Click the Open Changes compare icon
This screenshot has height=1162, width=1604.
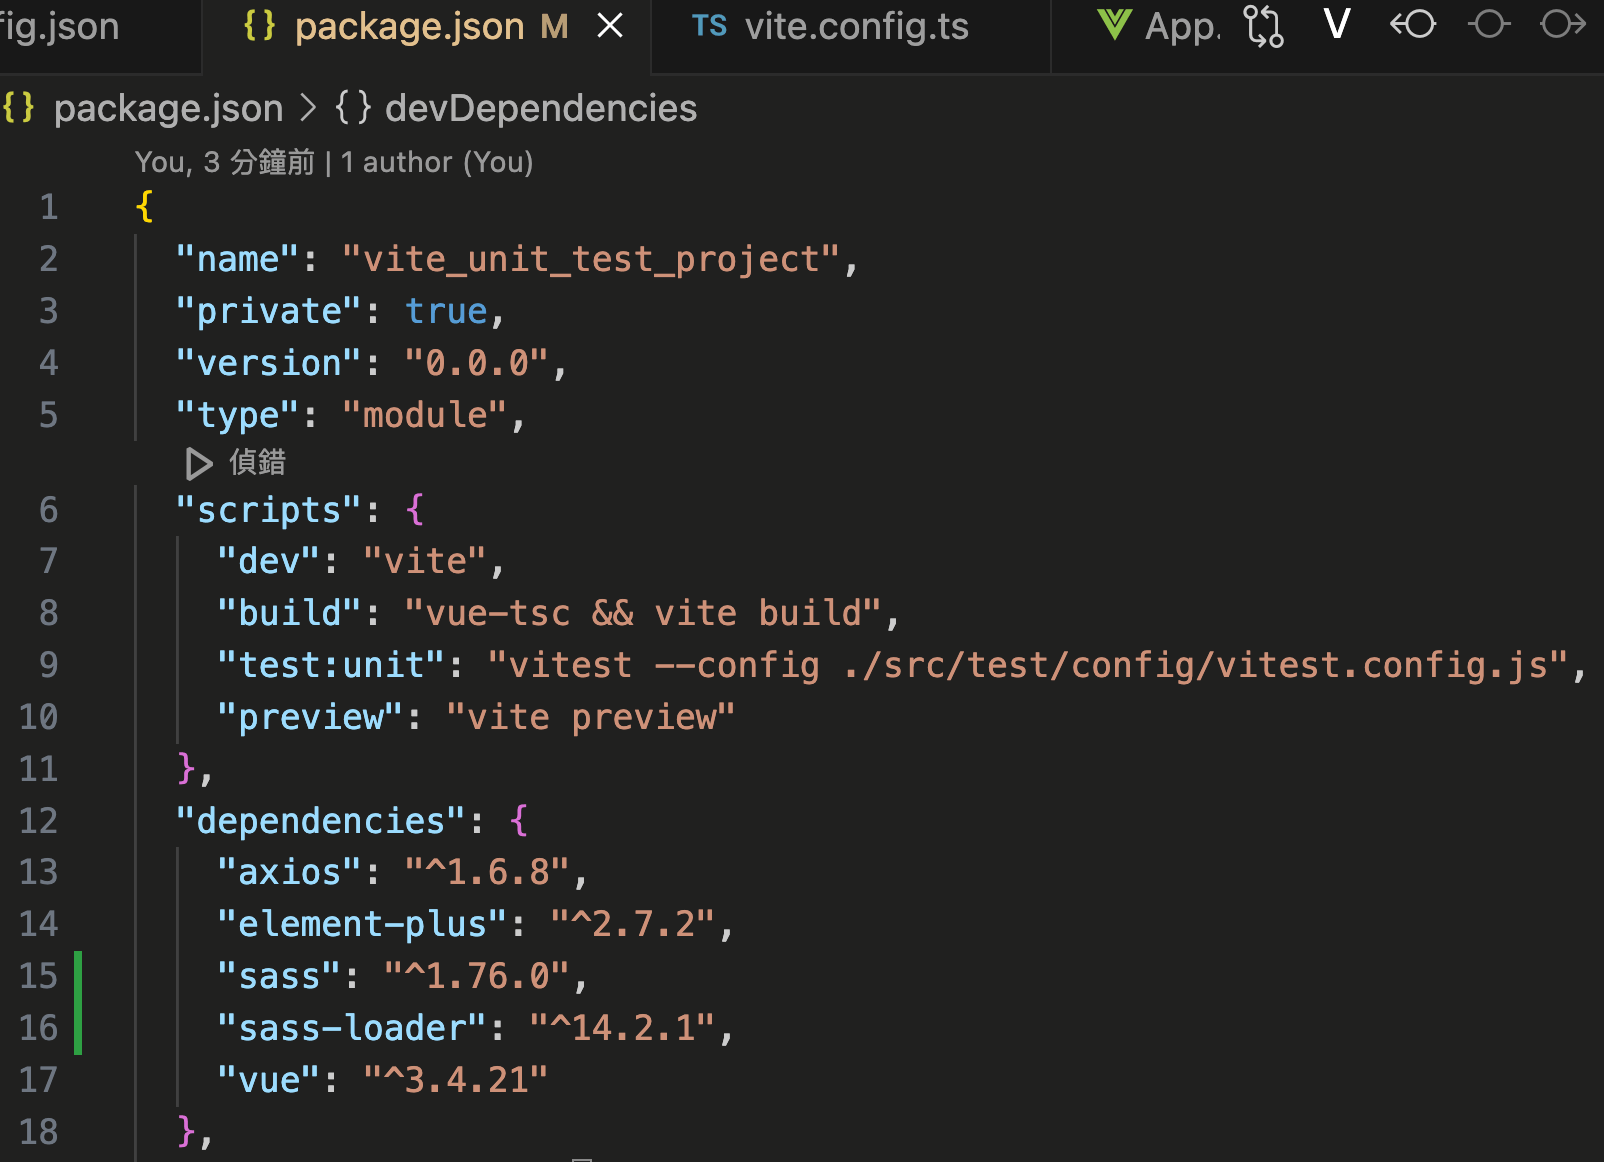1264,26
